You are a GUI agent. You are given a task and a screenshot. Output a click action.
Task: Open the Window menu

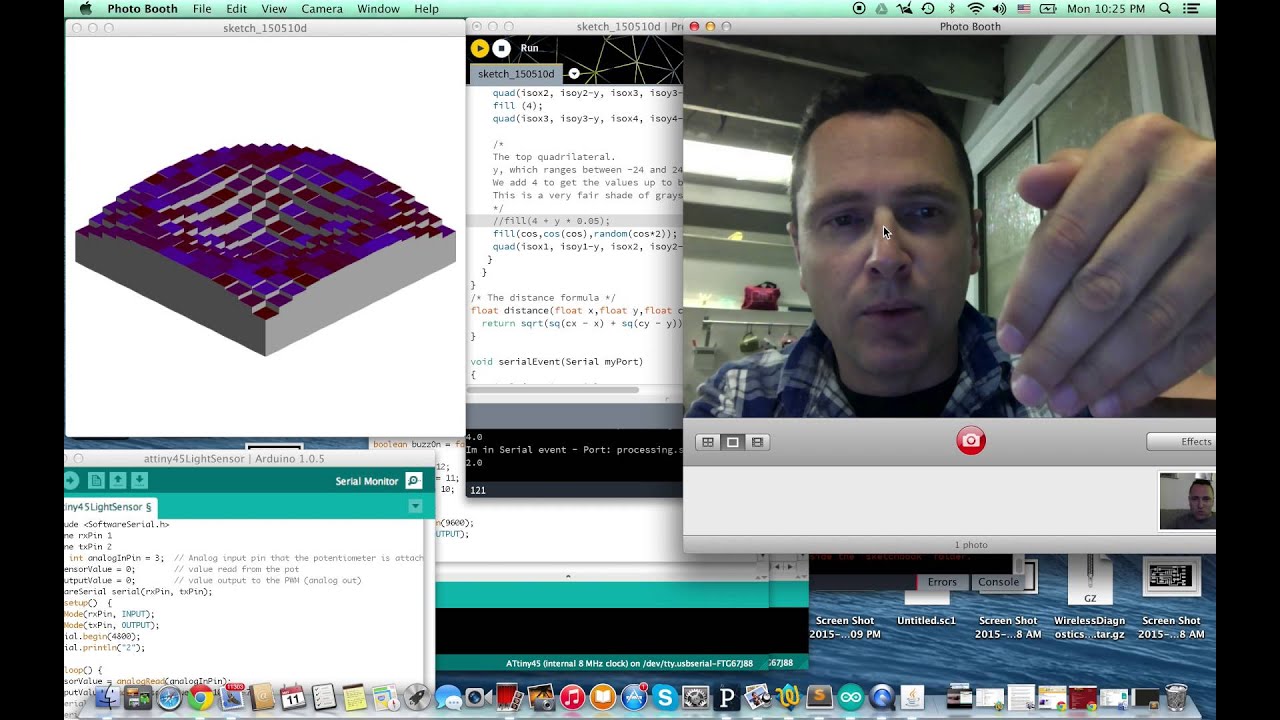pos(378,9)
